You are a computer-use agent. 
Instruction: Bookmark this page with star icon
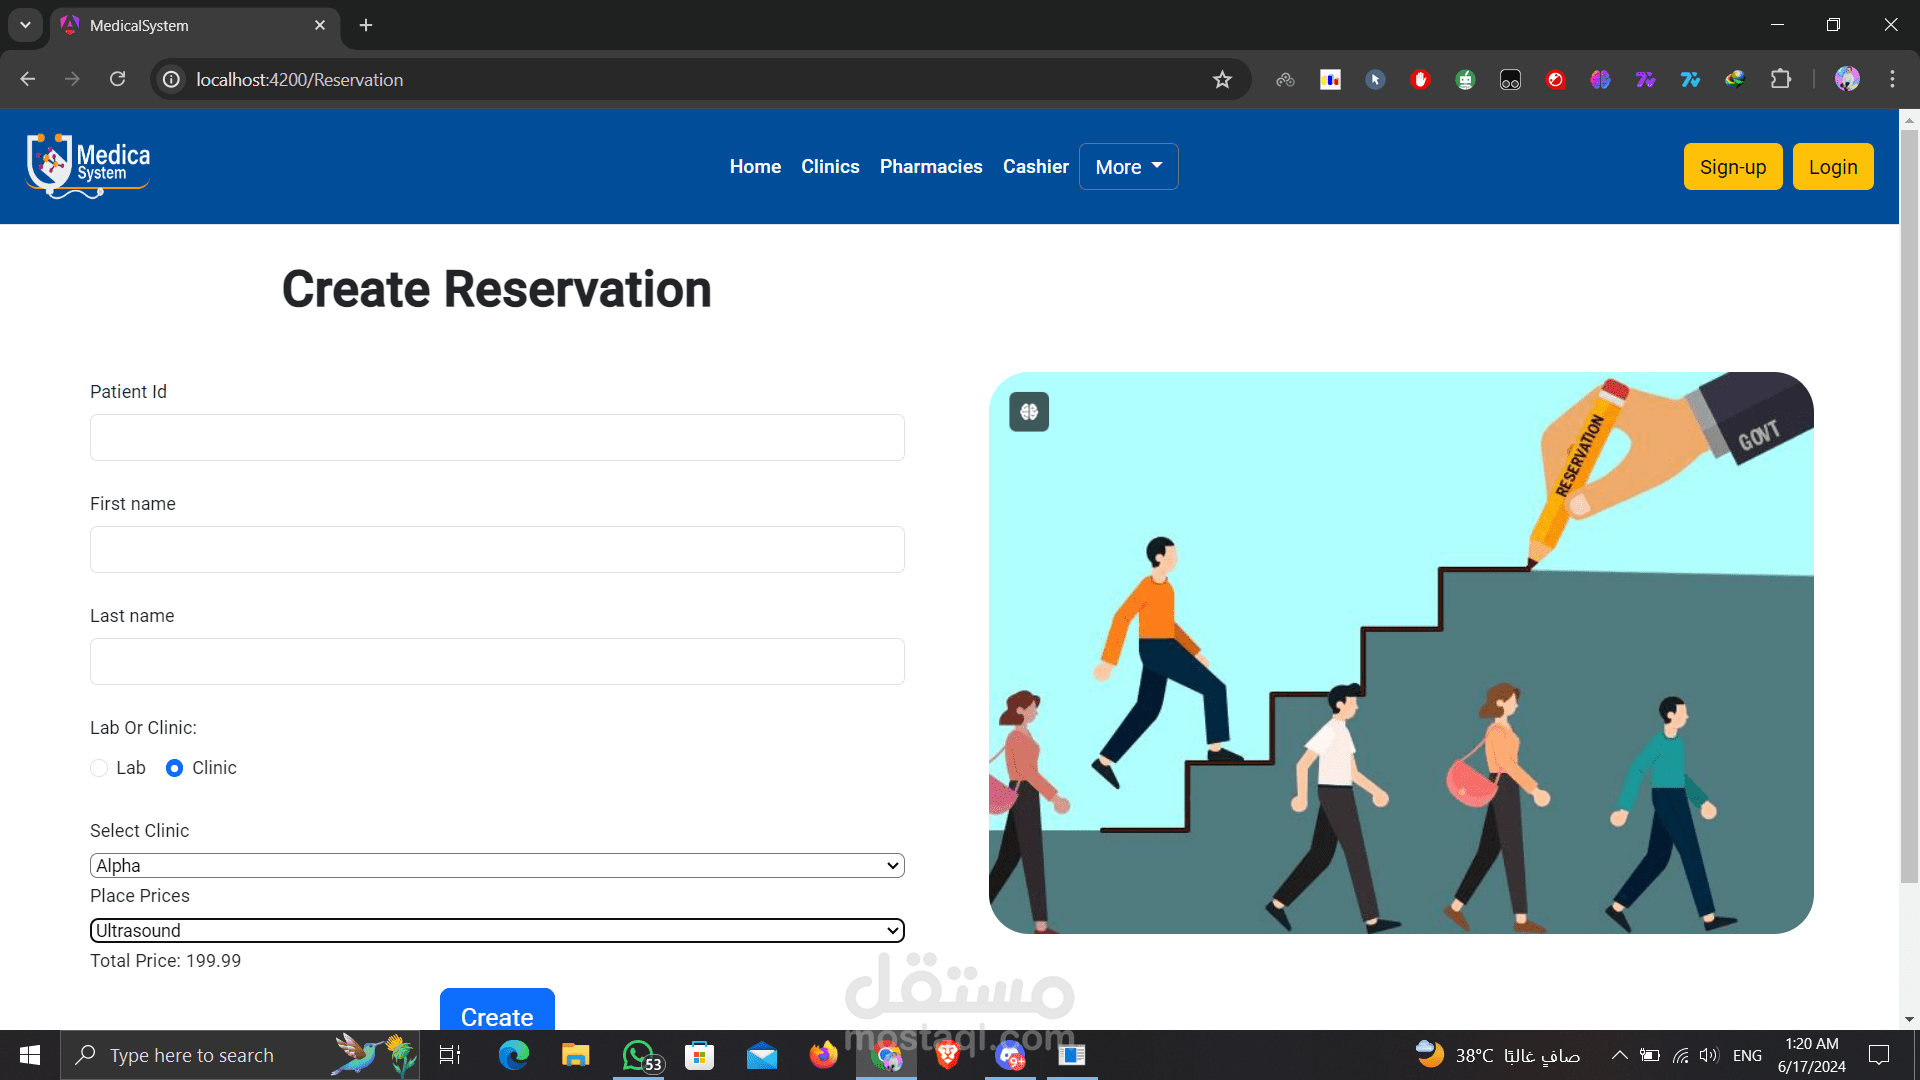[x=1222, y=80]
